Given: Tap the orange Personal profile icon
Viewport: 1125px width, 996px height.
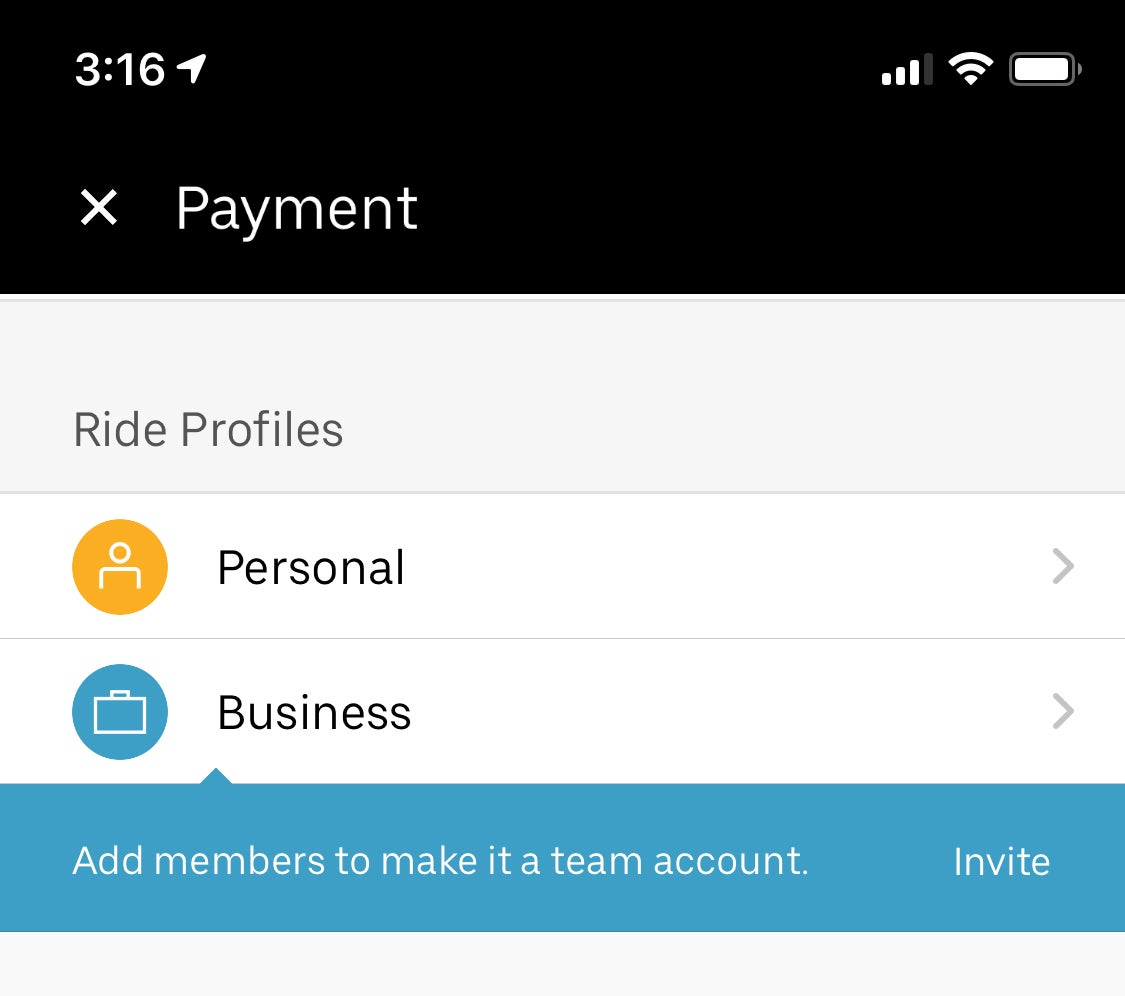Looking at the screenshot, I should pos(120,567).
